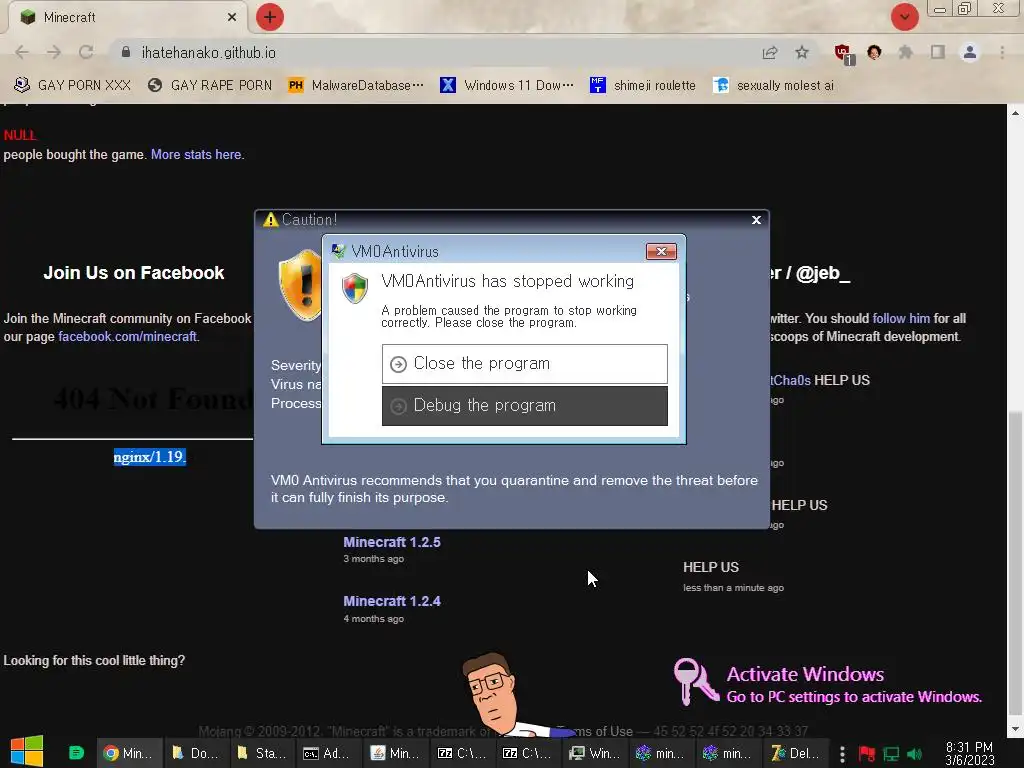Click the padlock site info icon

[x=126, y=52]
